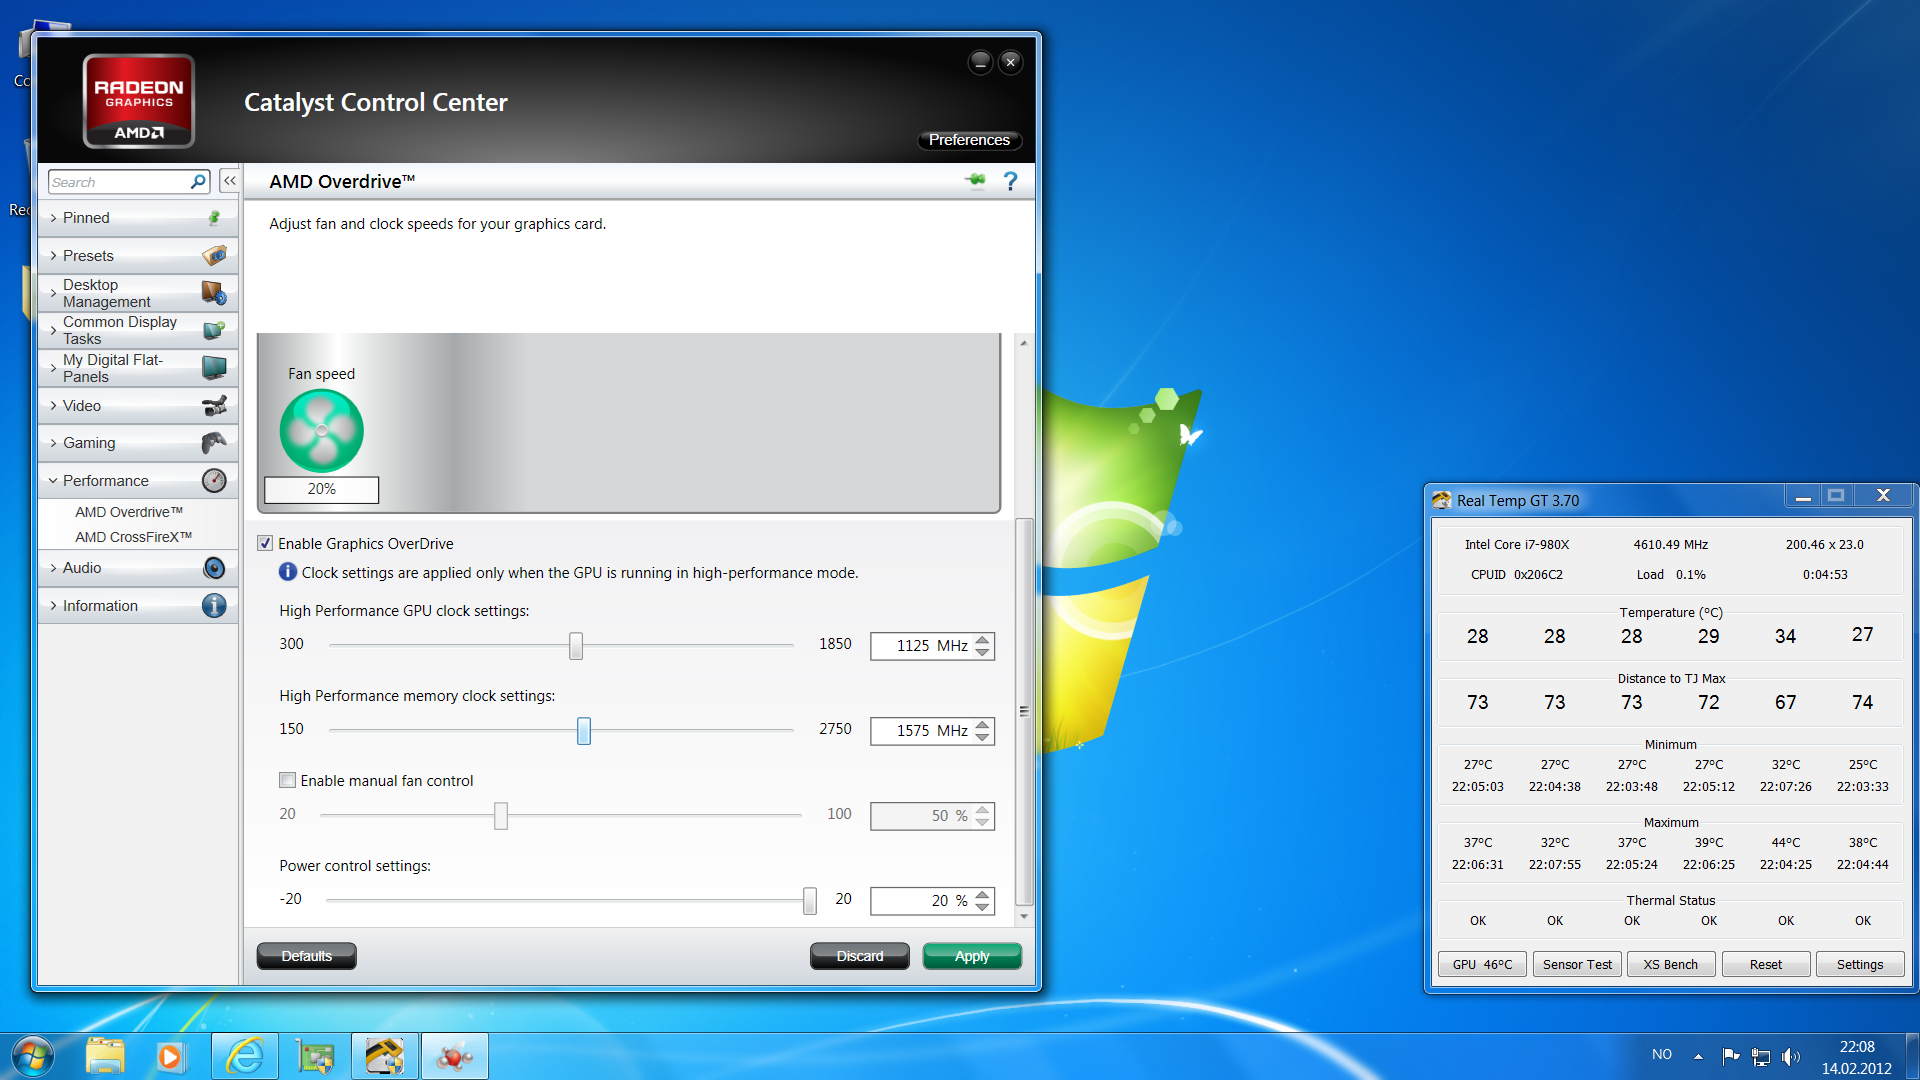Click the Catalyst Control Center taskbar icon

pyautogui.click(x=455, y=1056)
